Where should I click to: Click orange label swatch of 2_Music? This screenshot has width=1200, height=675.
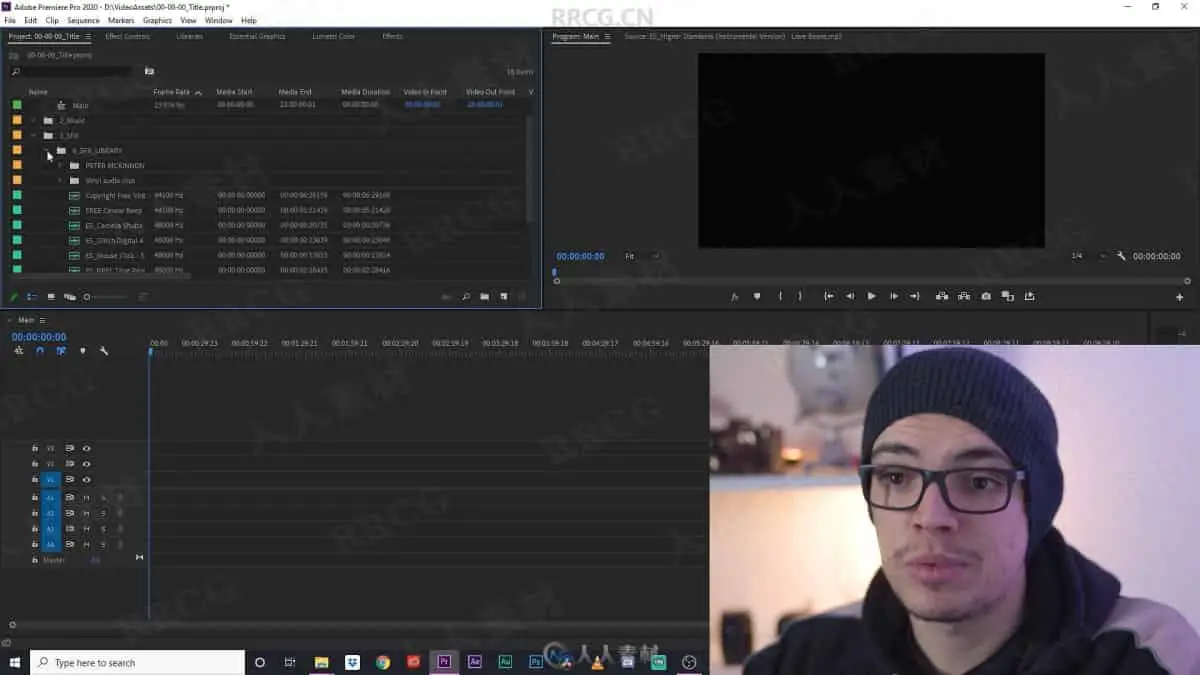(17, 120)
